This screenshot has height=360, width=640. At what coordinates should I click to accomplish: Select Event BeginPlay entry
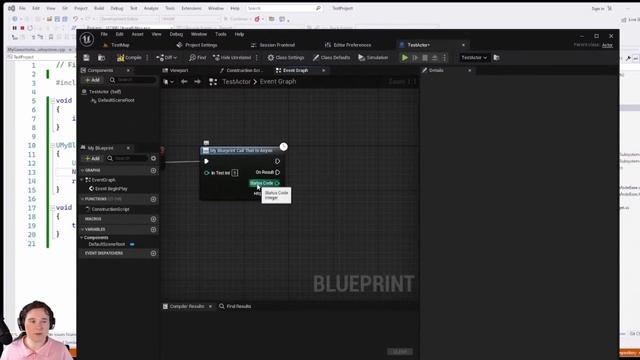click(x=108, y=189)
